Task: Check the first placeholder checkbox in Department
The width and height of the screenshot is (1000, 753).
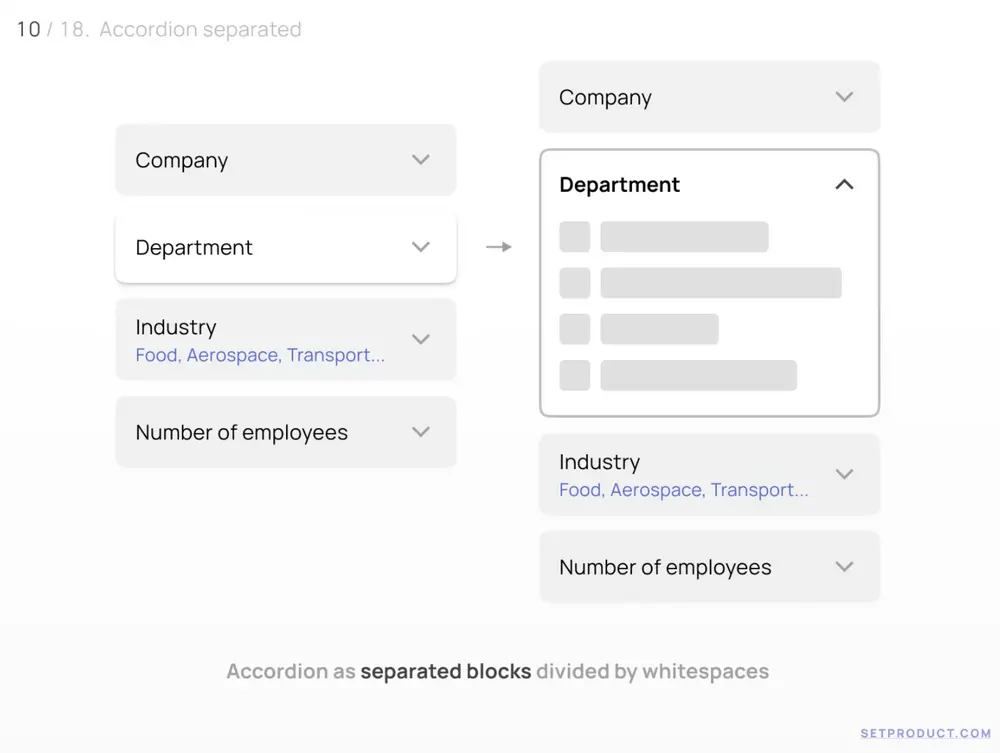Action: coord(574,237)
